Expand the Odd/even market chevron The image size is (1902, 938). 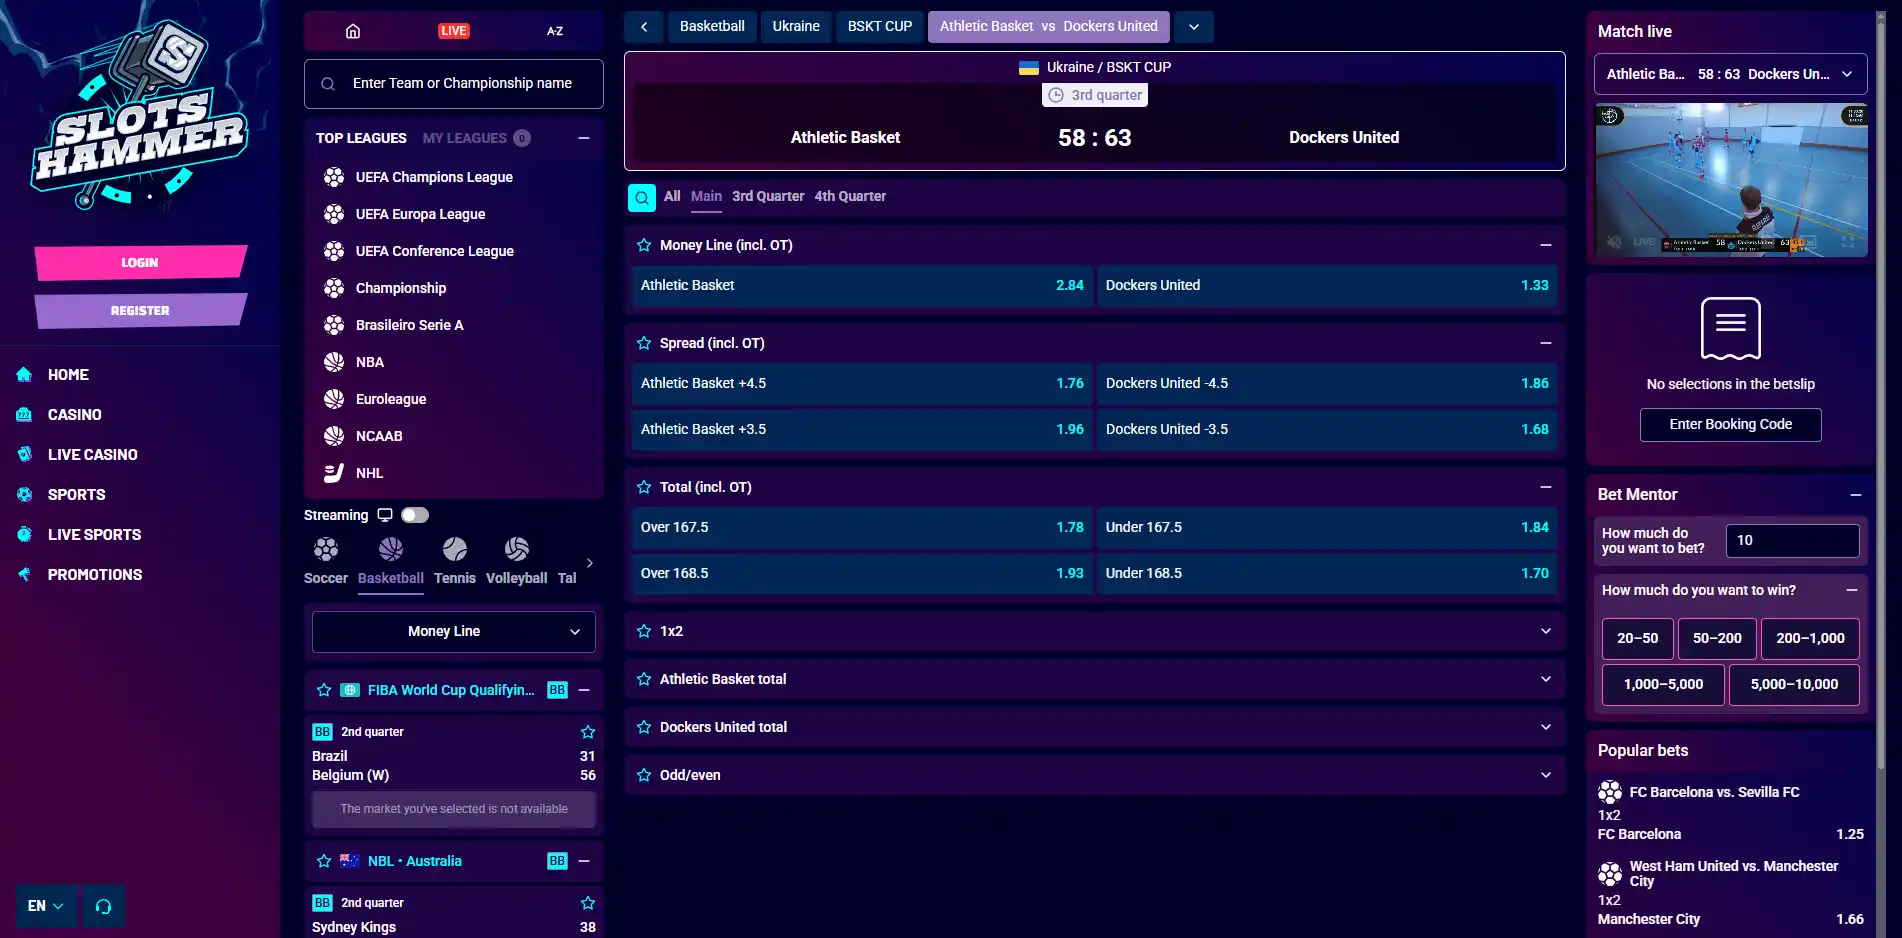[1546, 775]
